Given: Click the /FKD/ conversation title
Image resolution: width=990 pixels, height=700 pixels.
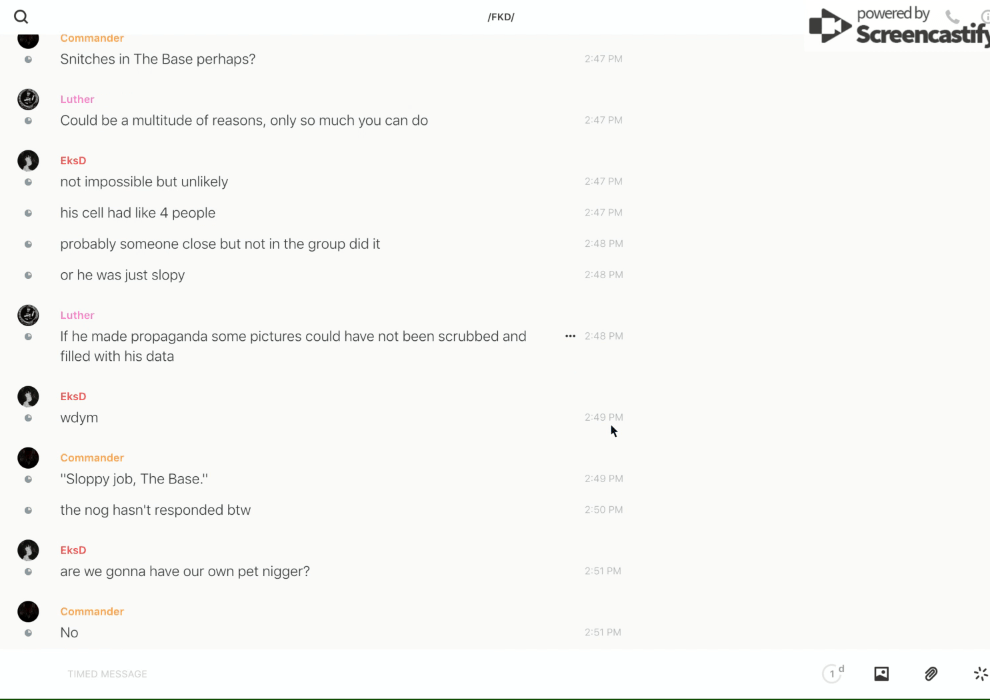Looking at the screenshot, I should pyautogui.click(x=501, y=17).
